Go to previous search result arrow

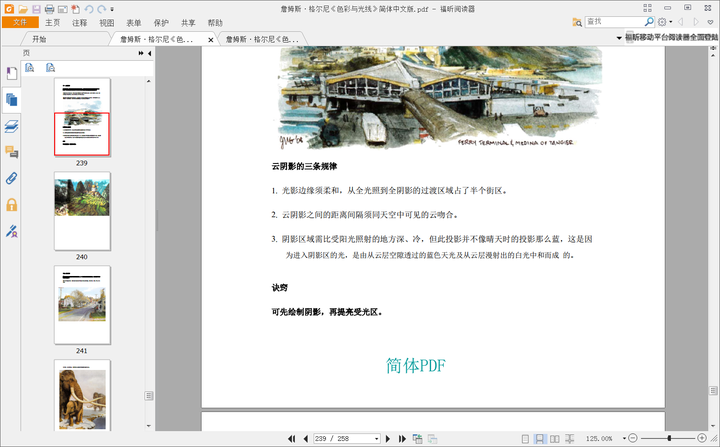coord(681,22)
